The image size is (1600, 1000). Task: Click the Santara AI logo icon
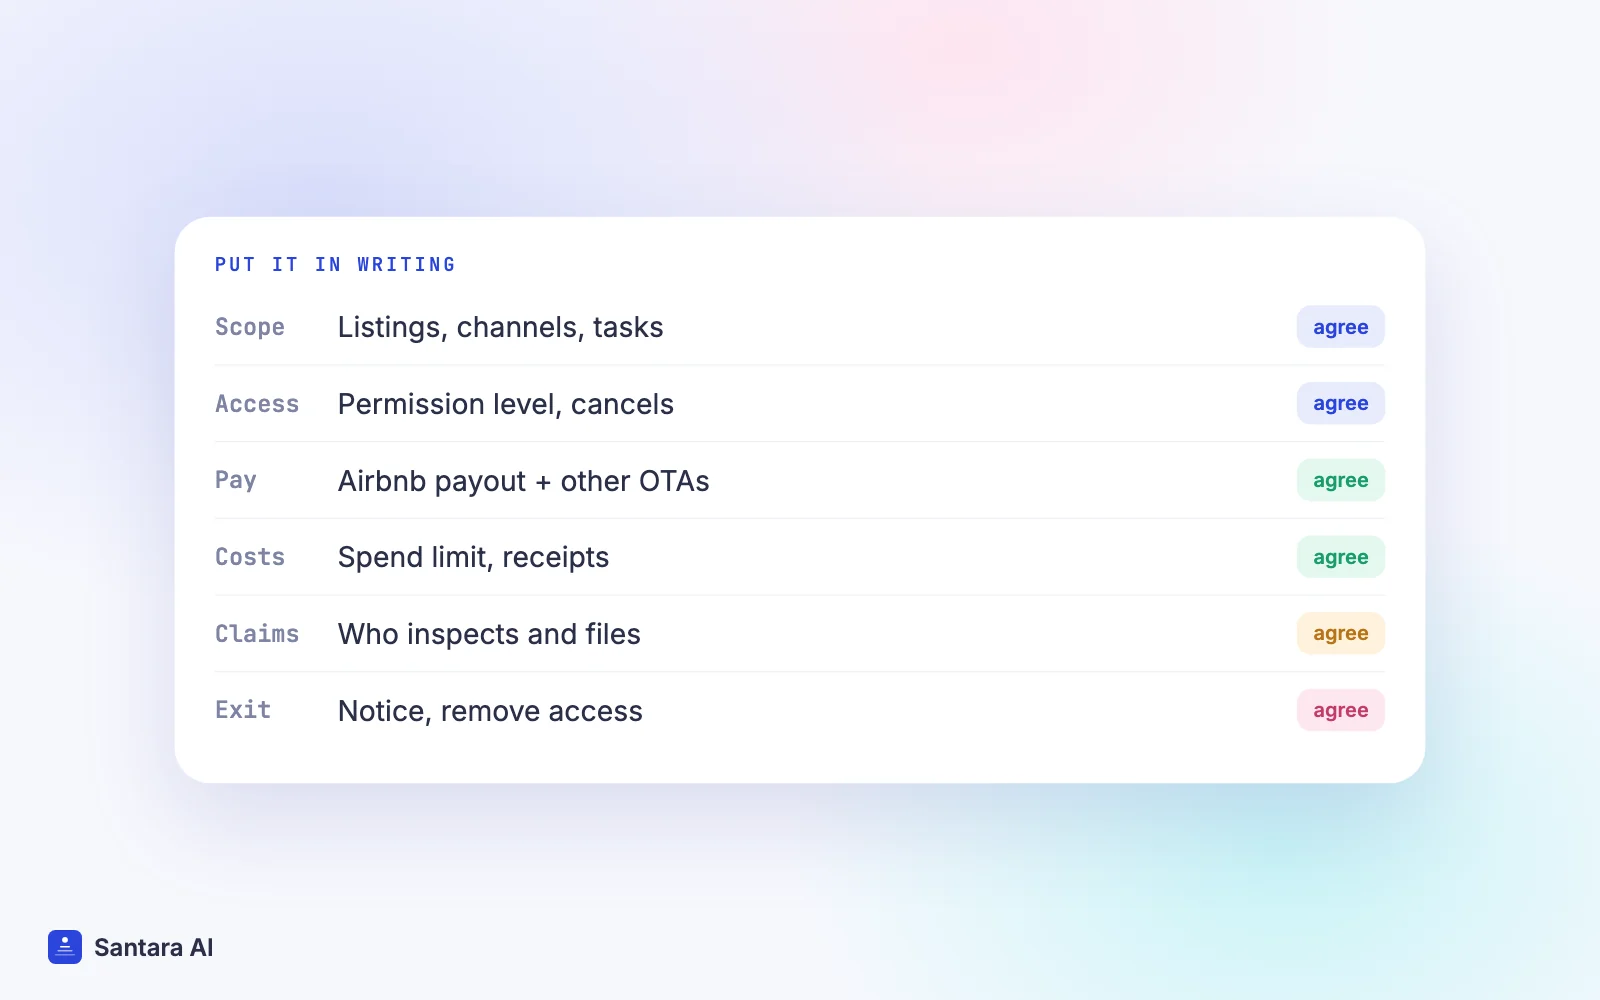(65, 947)
